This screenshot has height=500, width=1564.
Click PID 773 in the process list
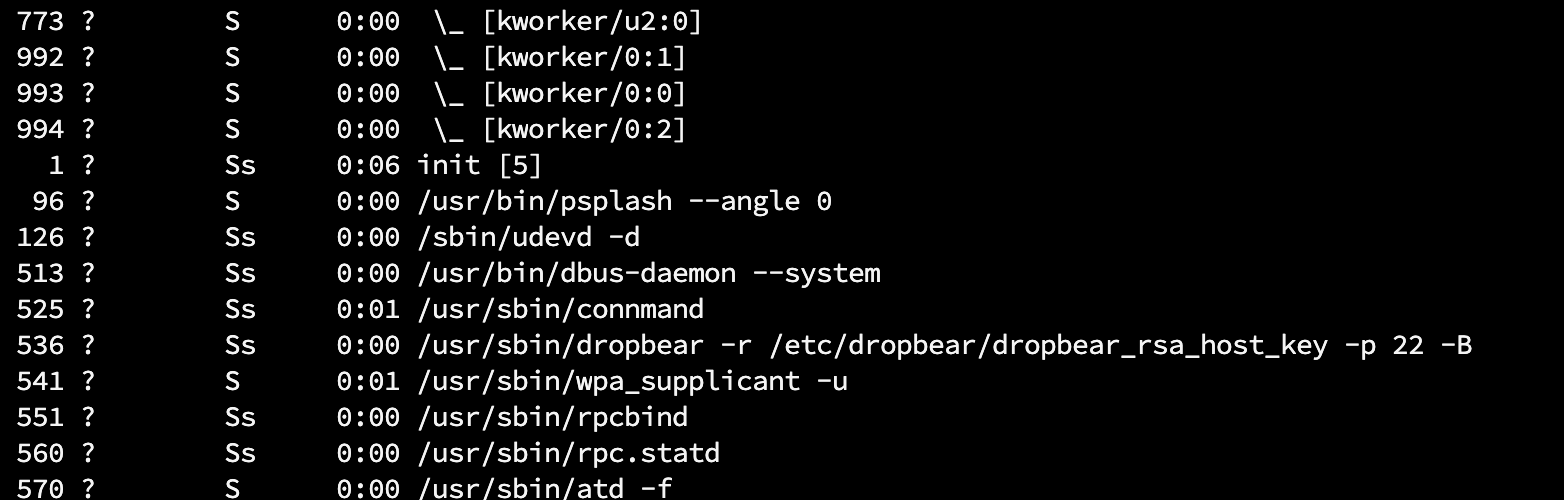pyautogui.click(x=40, y=21)
